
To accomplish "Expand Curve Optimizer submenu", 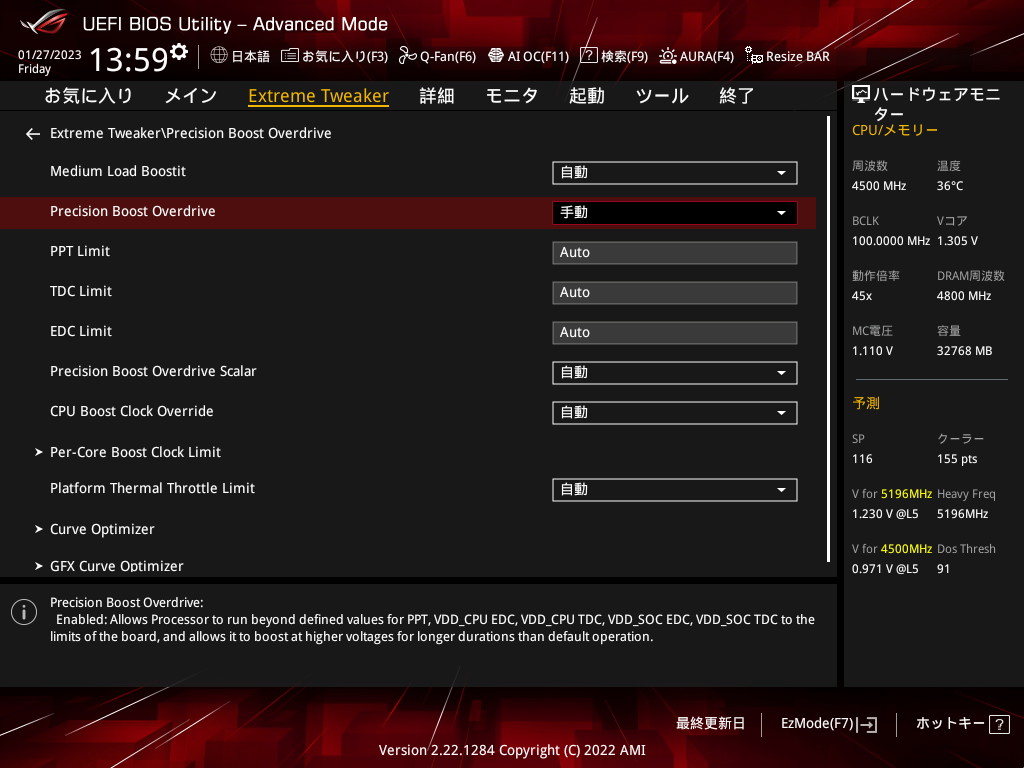I will (95, 529).
